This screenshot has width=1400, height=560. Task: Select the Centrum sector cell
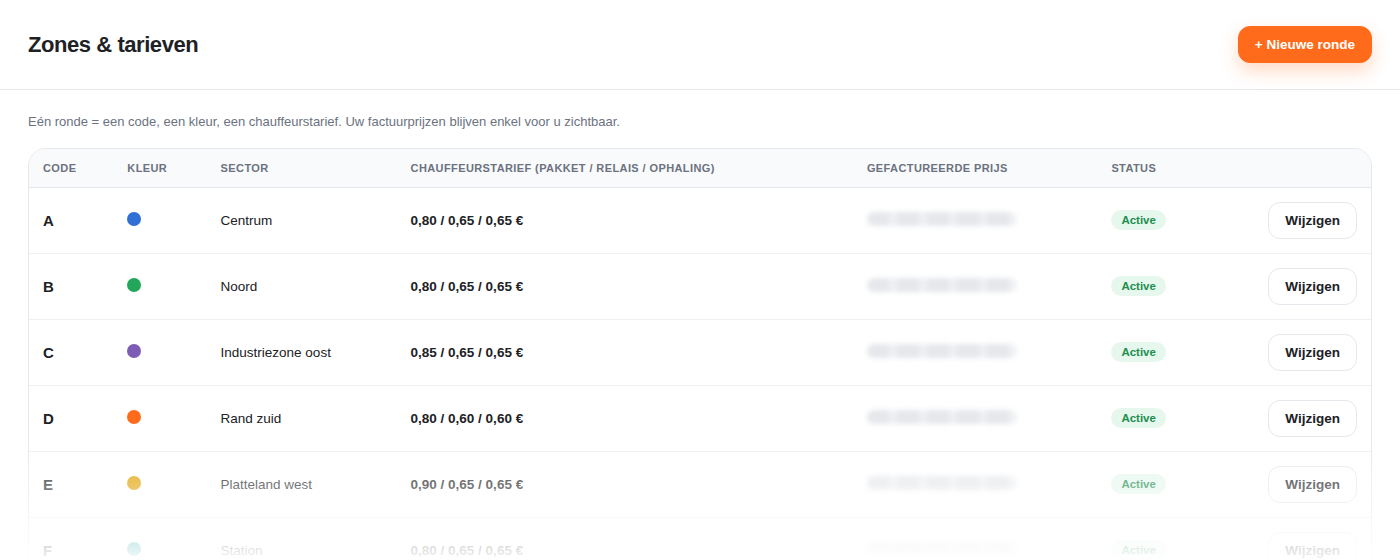[246, 220]
